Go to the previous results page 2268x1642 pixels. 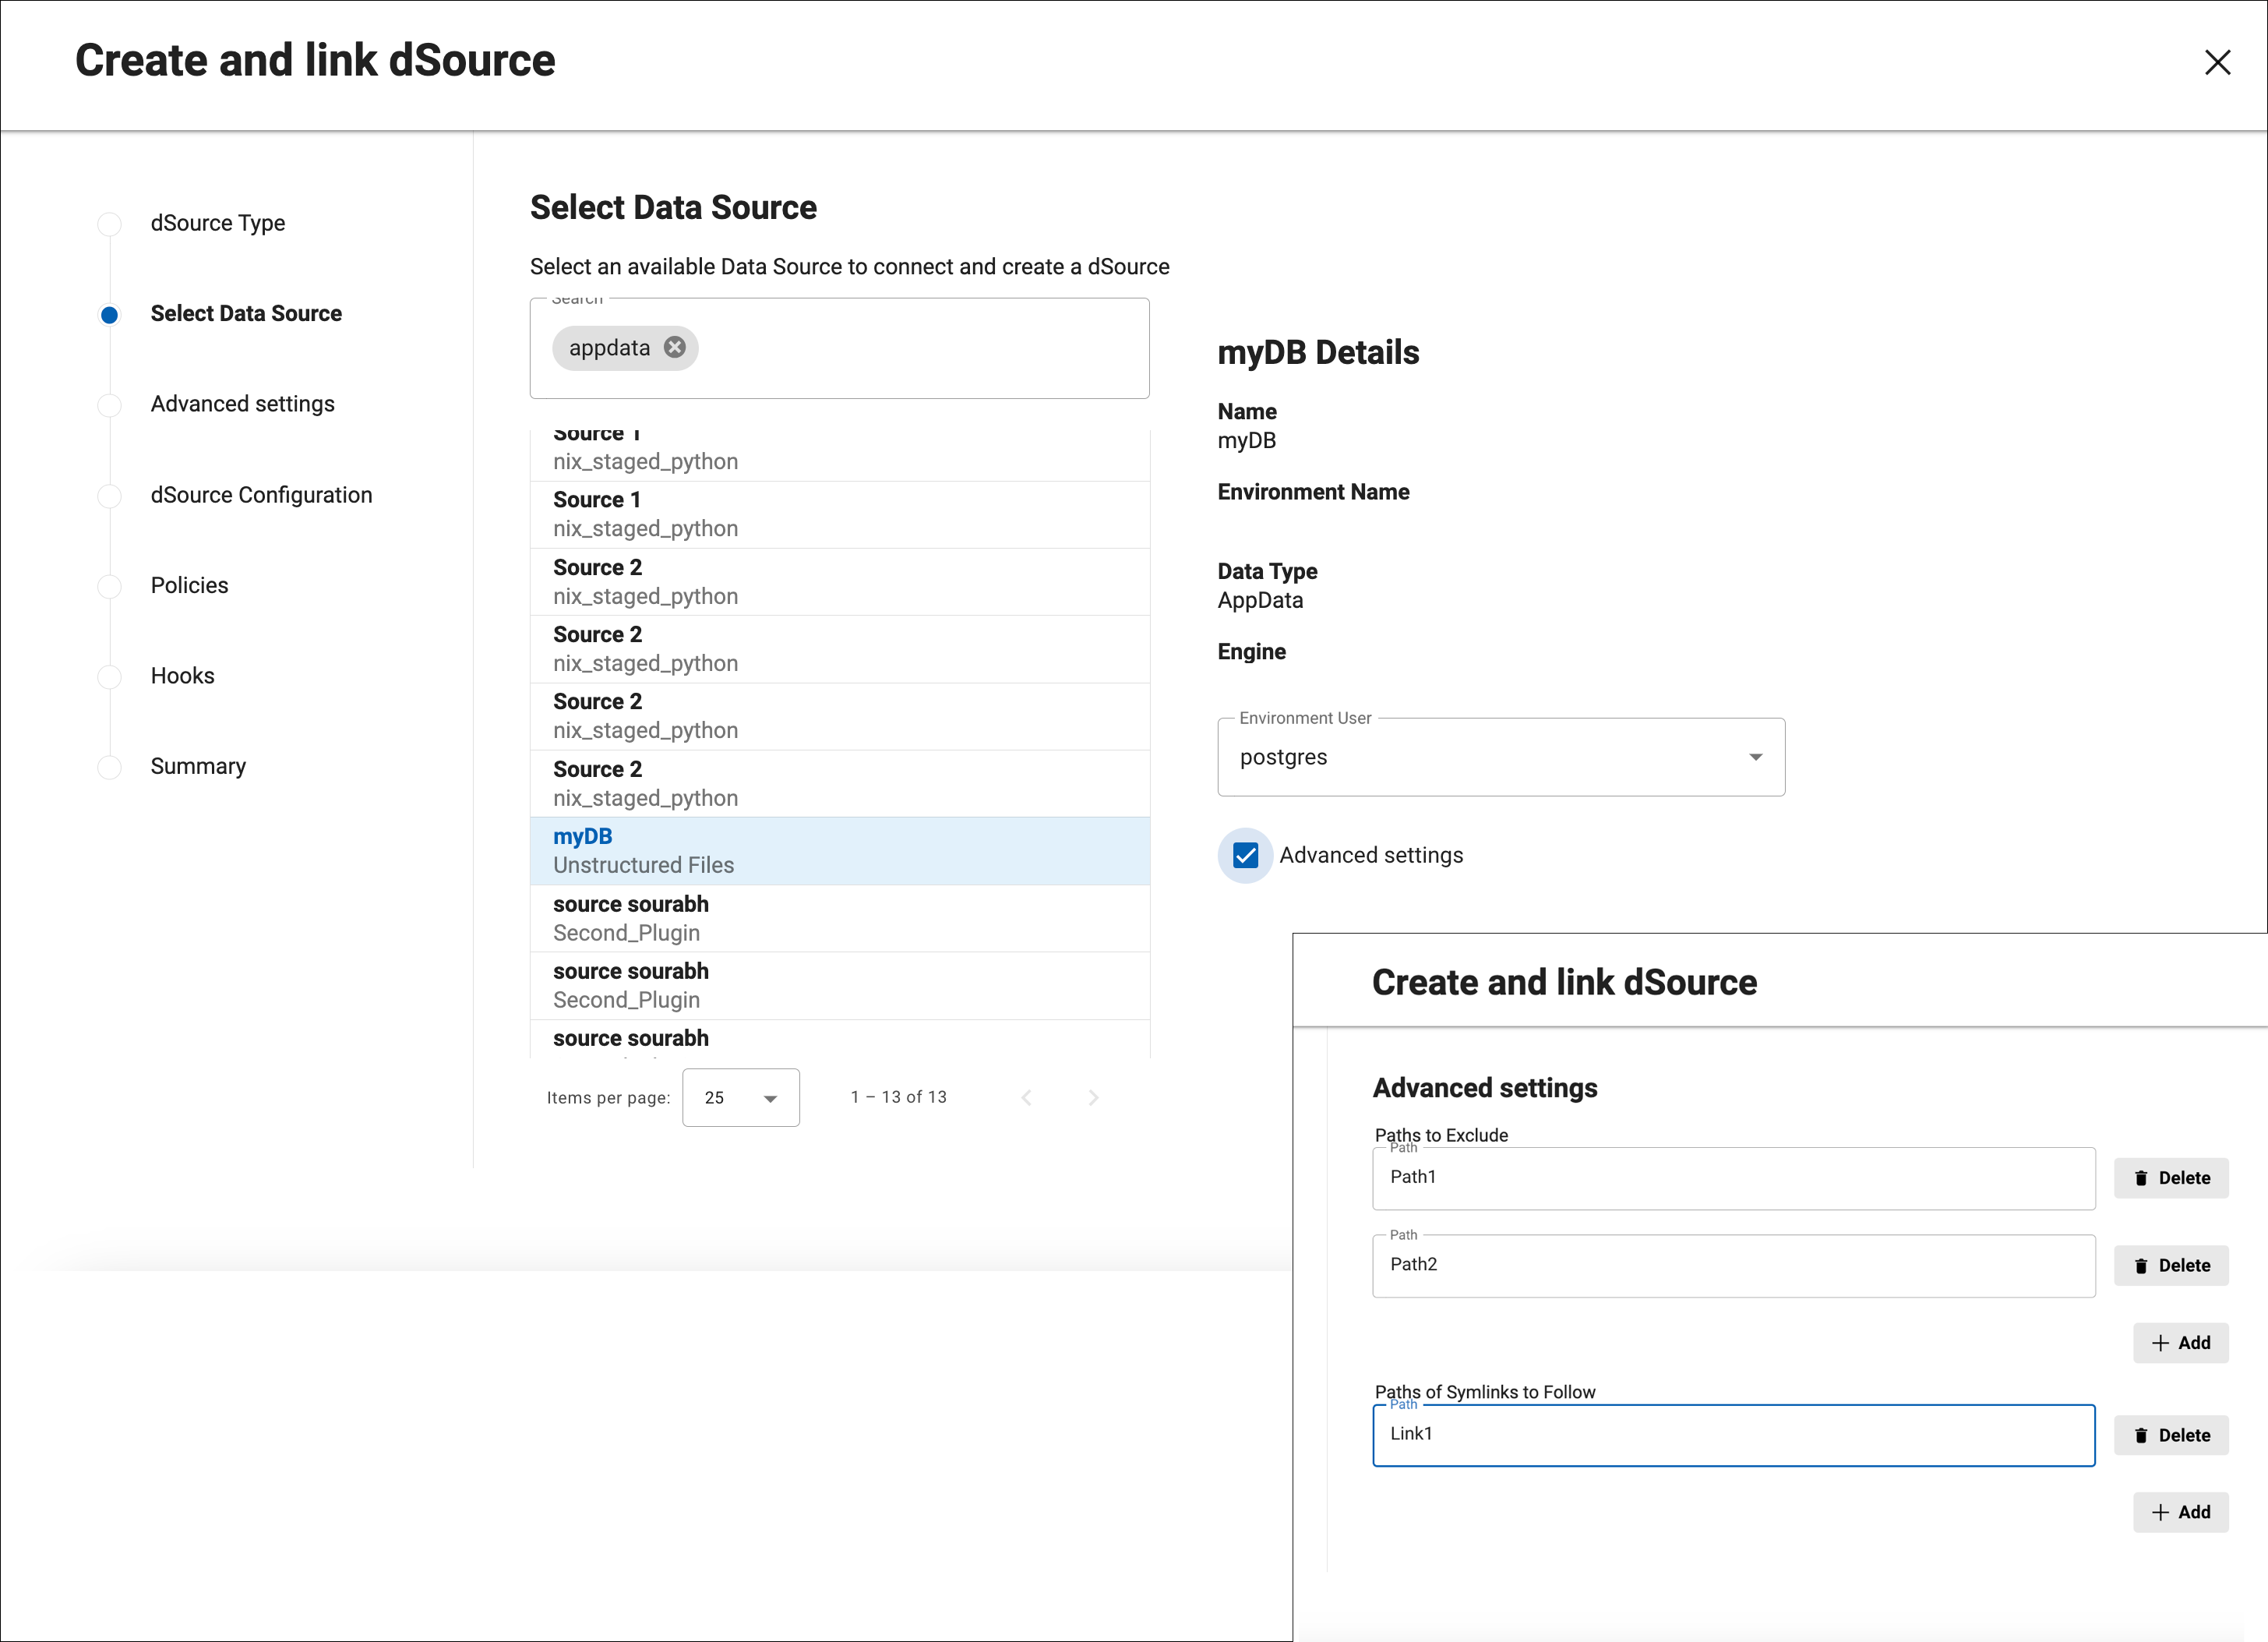tap(1026, 1097)
